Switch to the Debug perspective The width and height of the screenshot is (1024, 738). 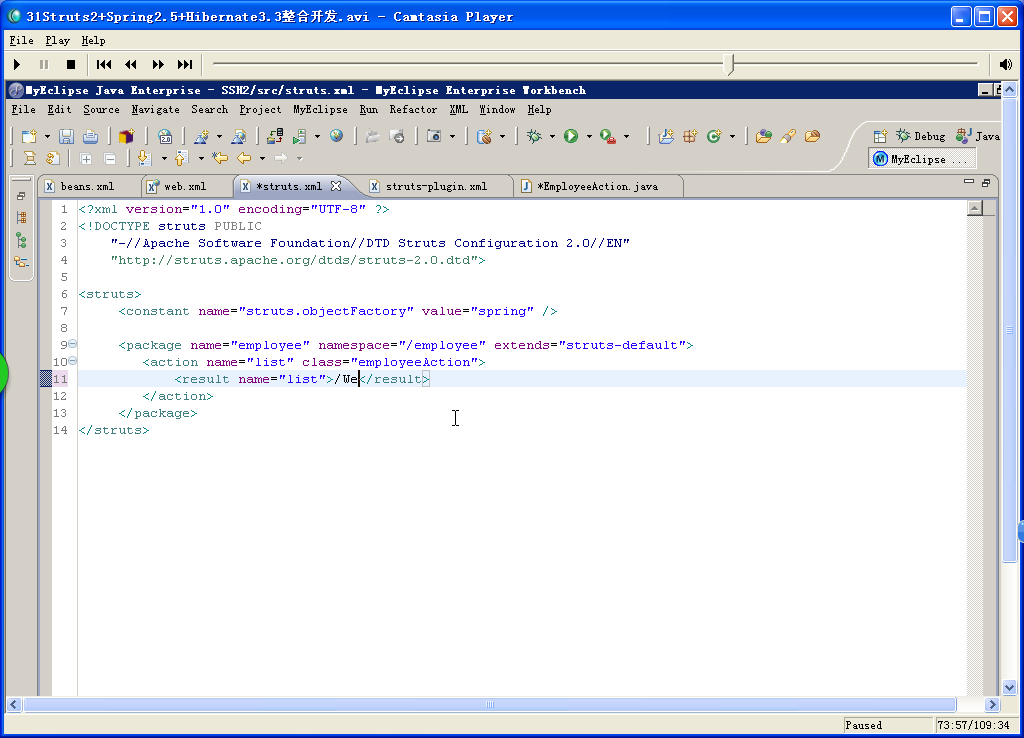pyautogui.click(x=921, y=136)
